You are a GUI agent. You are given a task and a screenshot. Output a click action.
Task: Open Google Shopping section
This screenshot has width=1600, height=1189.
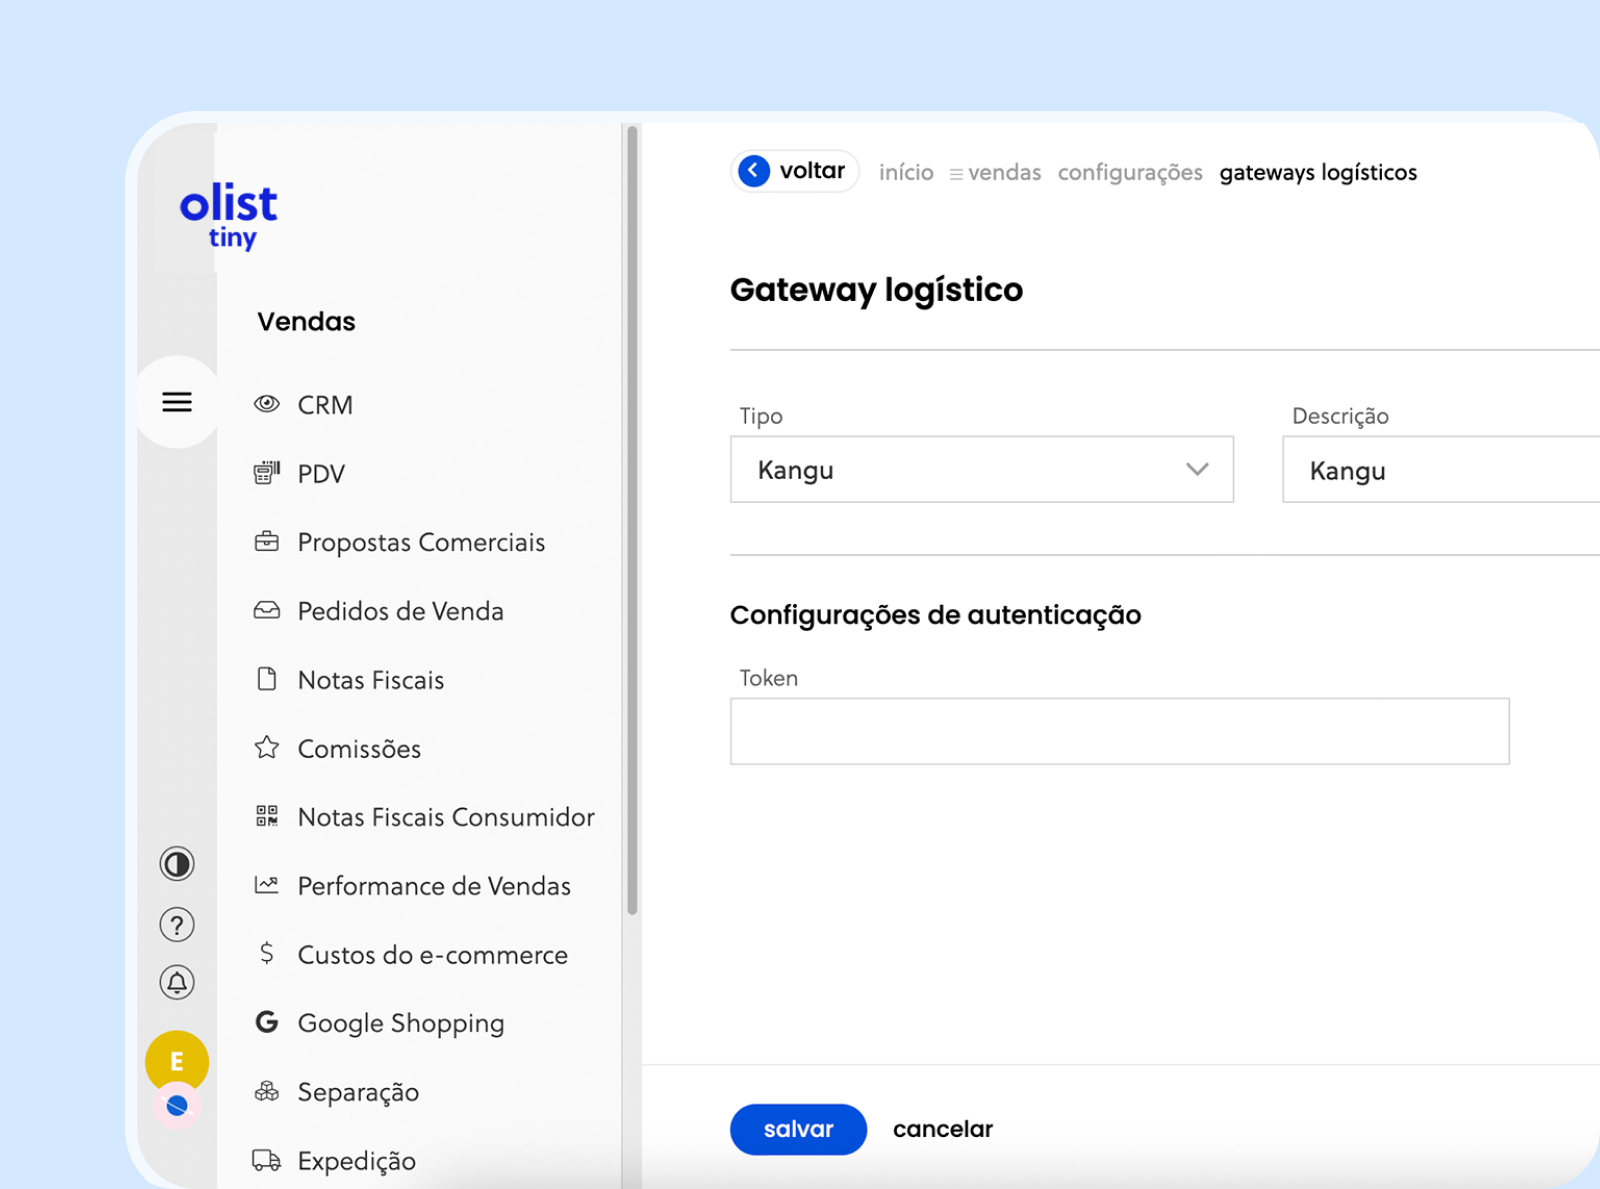click(x=401, y=1023)
